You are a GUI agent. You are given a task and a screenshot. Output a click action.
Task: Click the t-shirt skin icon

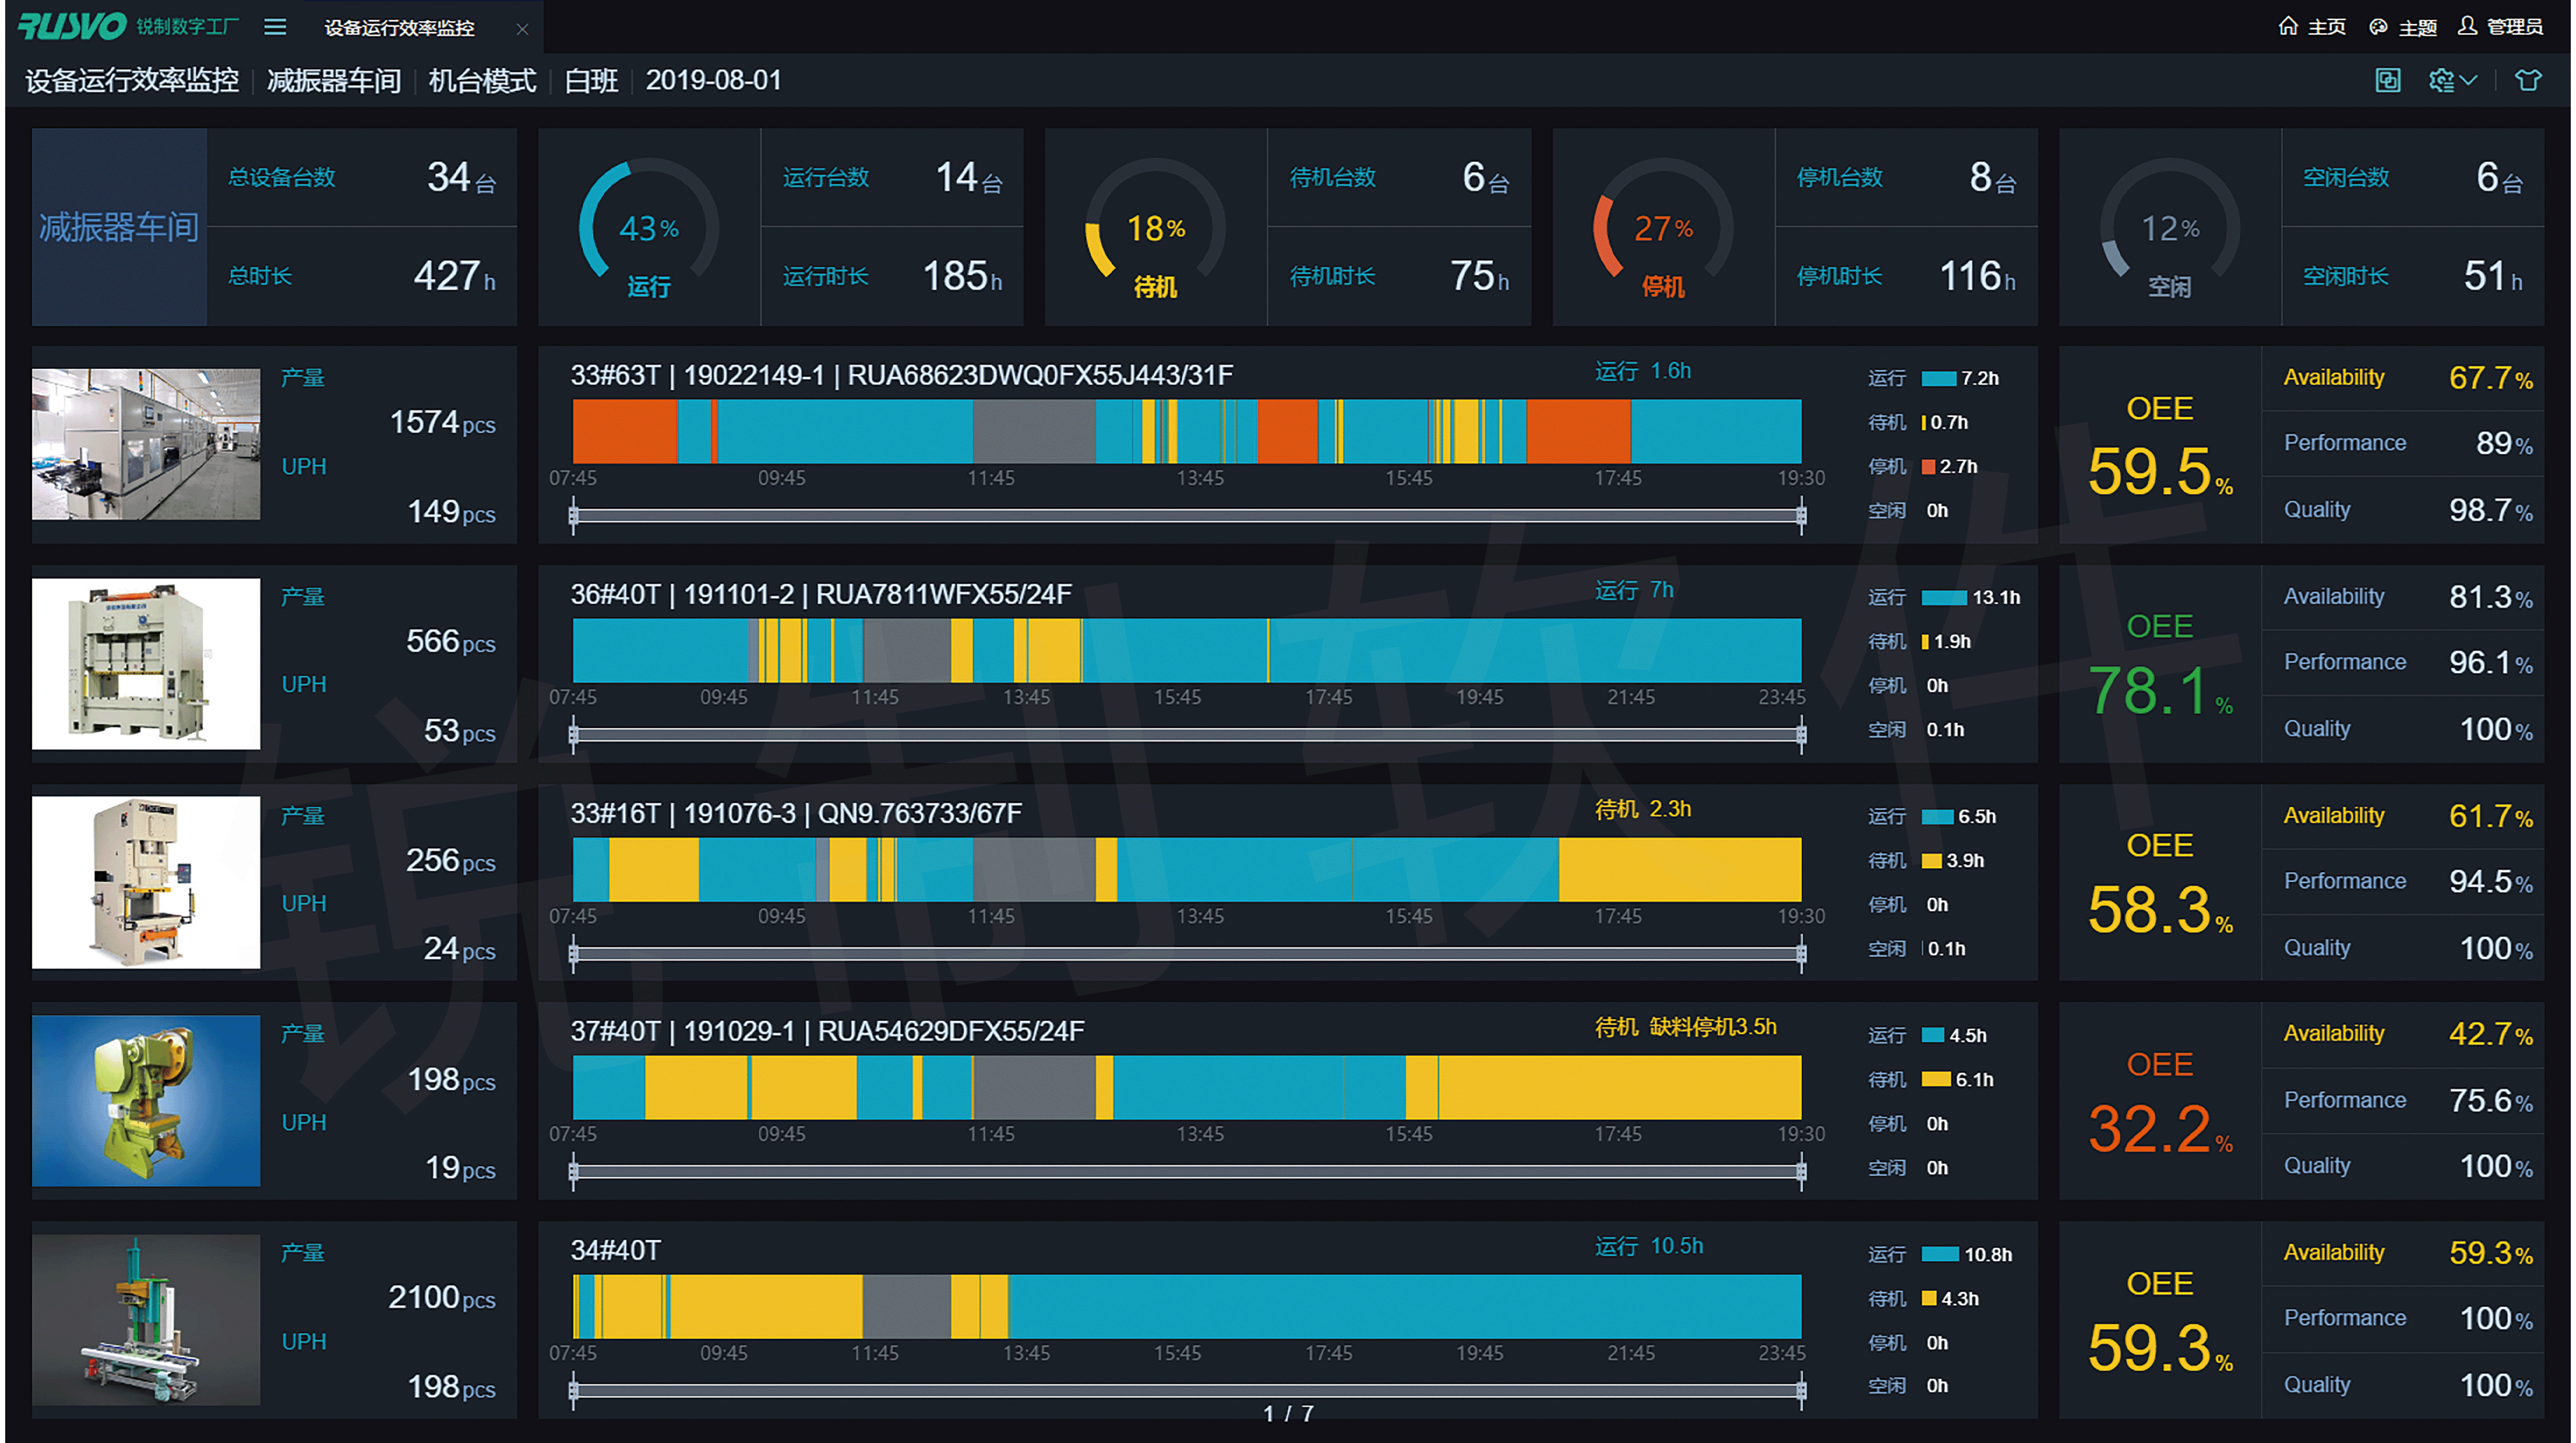(x=2528, y=80)
